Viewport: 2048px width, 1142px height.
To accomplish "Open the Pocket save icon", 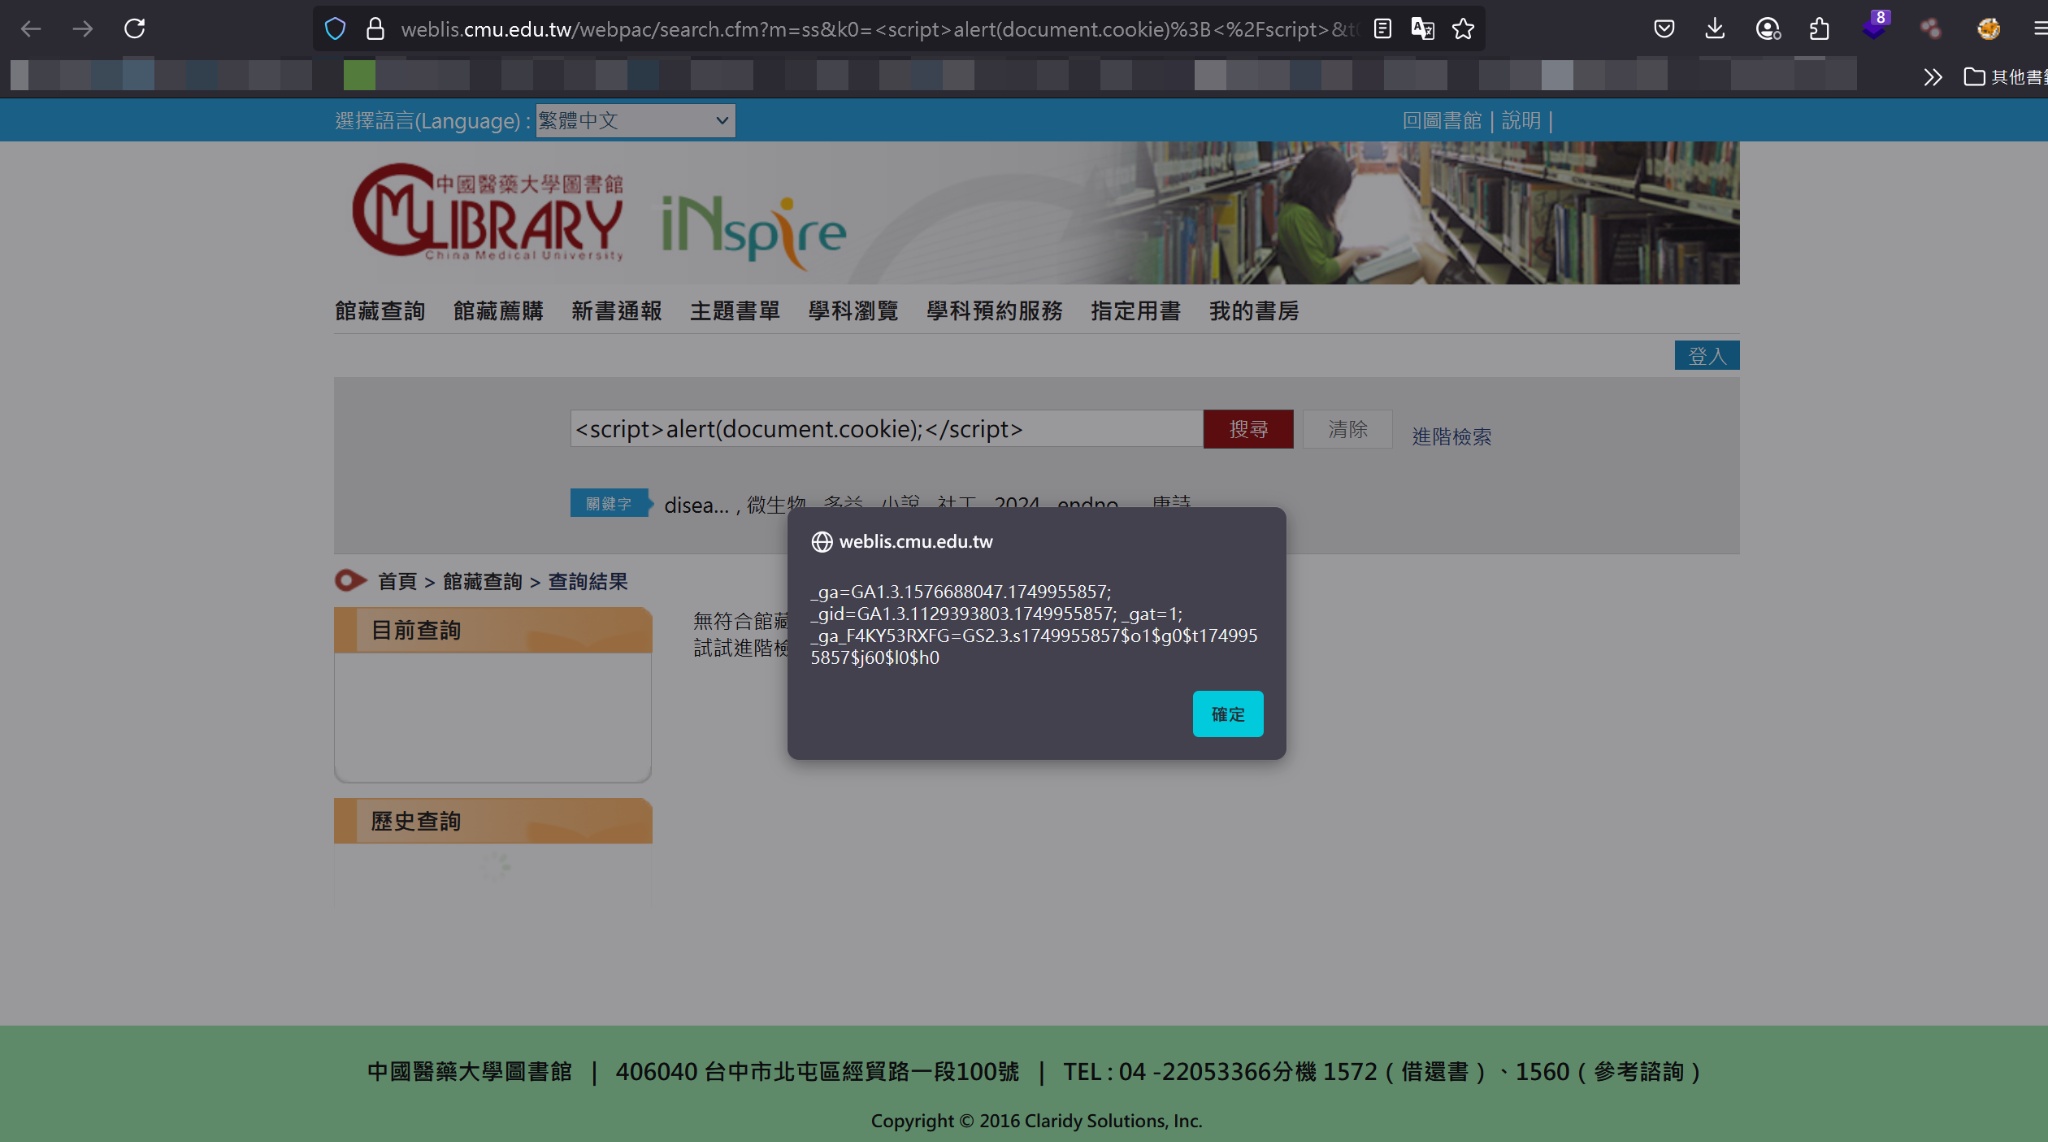I will tap(1664, 29).
